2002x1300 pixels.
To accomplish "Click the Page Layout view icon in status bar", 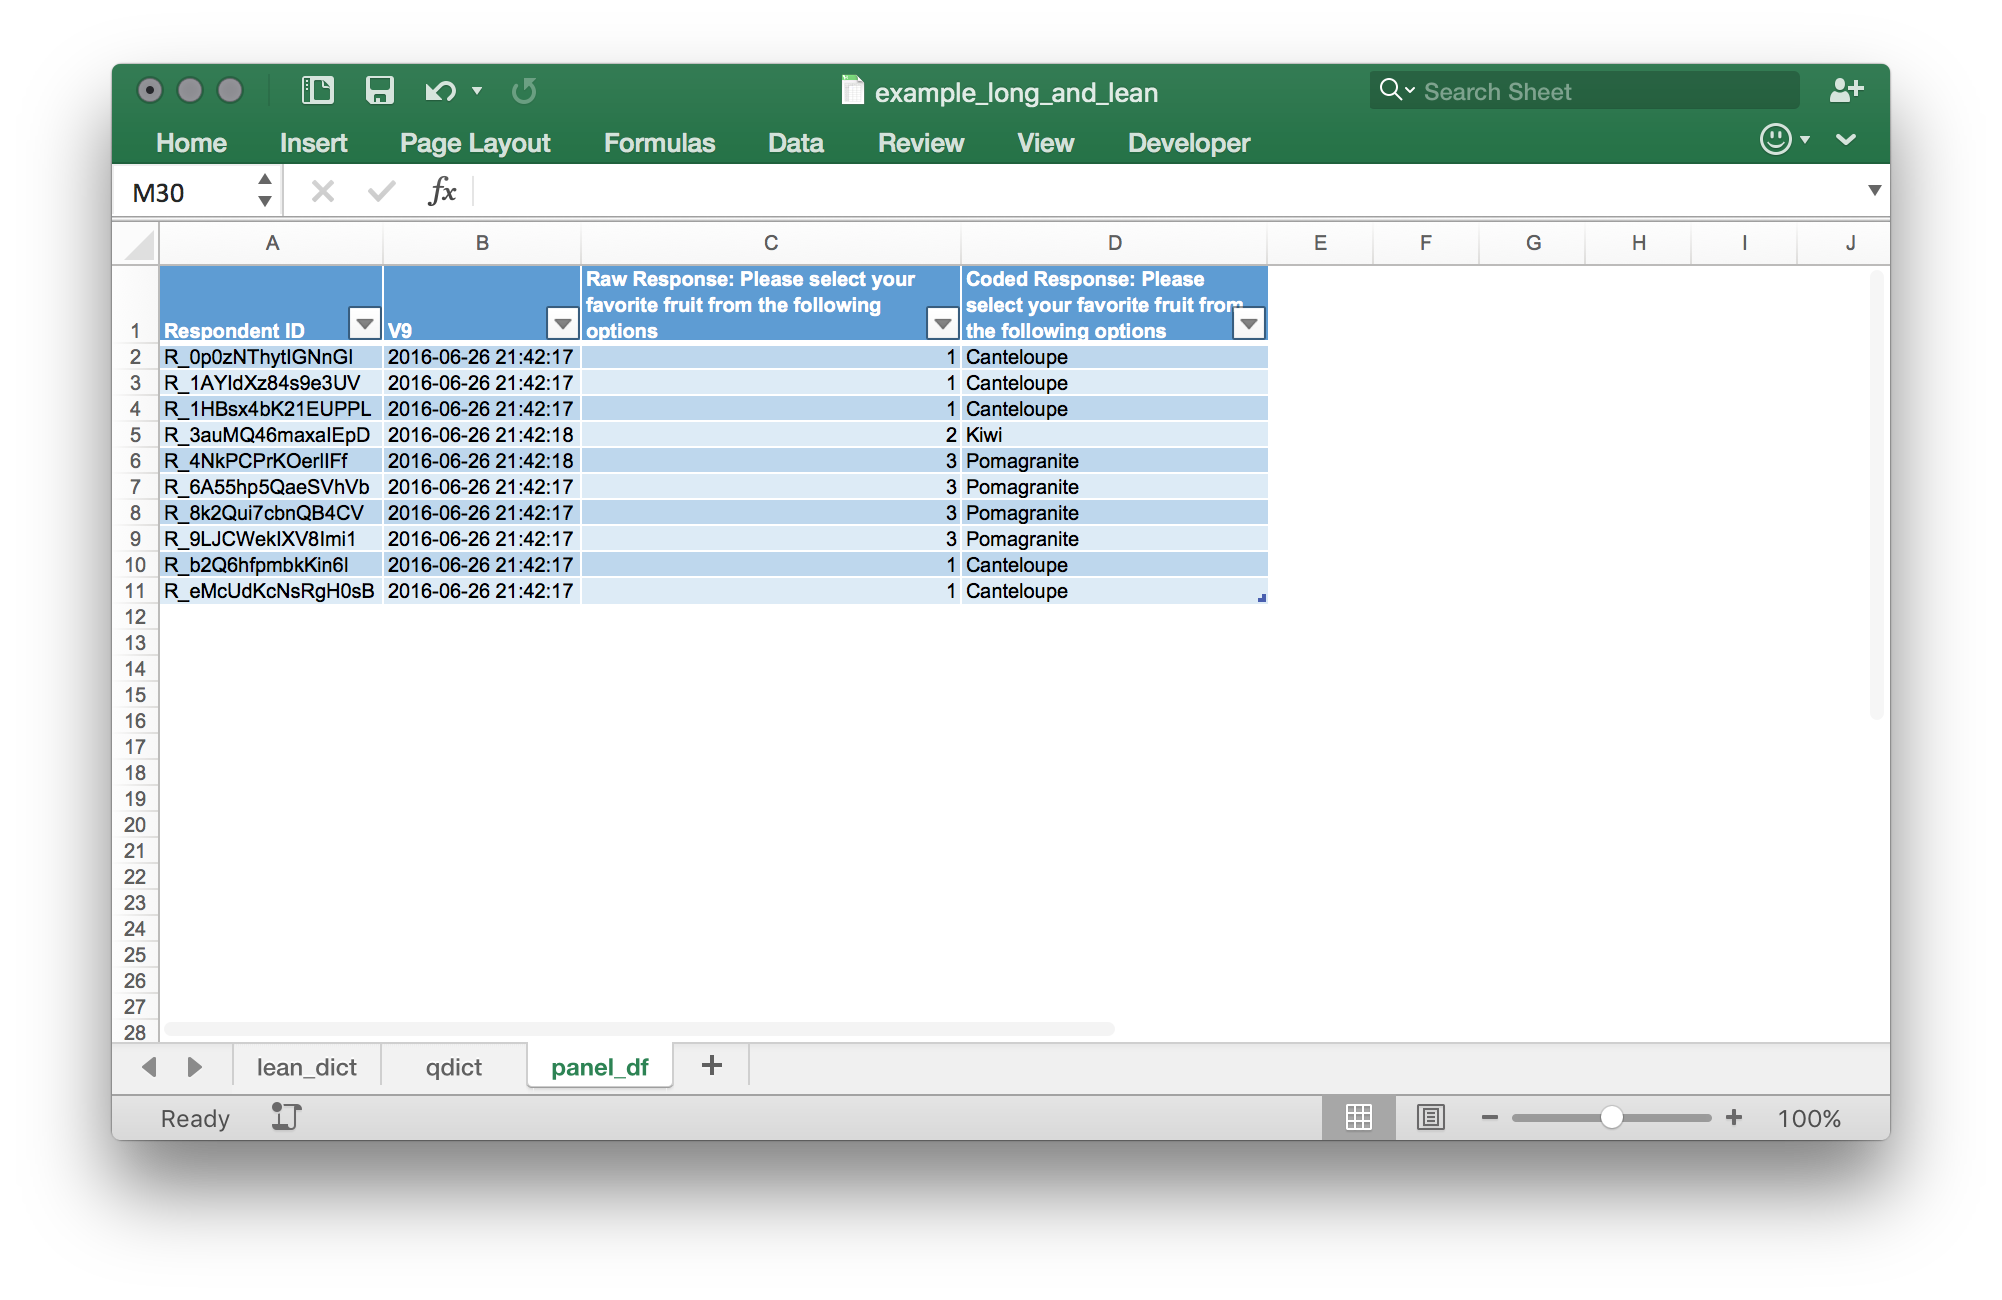I will click(1431, 1117).
